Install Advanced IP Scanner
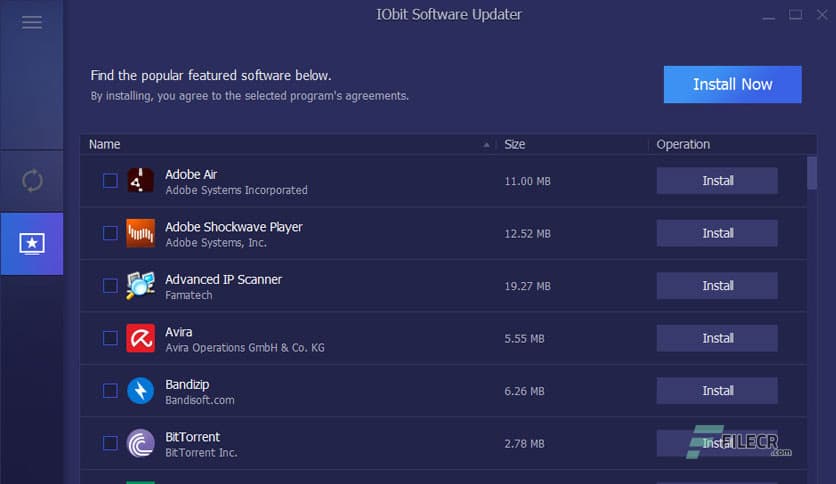The width and height of the screenshot is (836, 484). click(x=717, y=286)
